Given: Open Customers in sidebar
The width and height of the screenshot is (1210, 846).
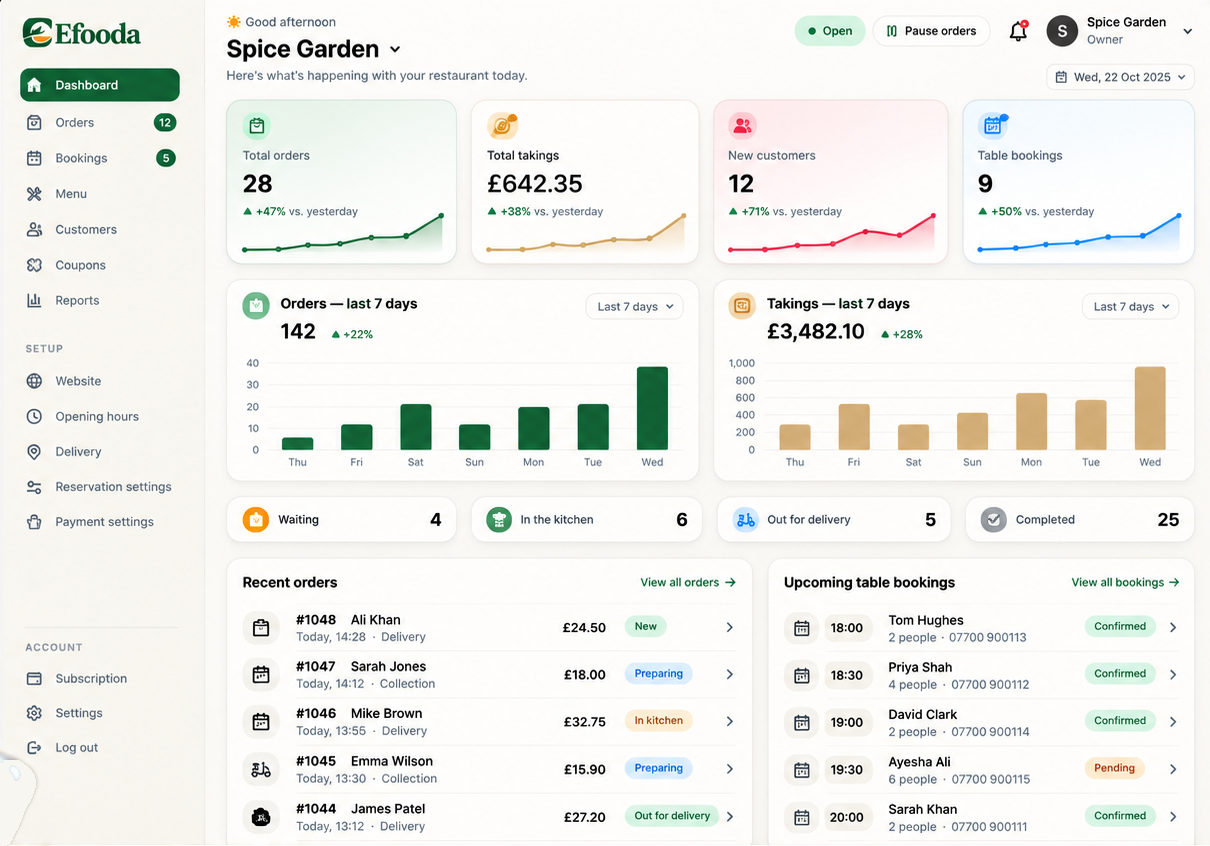Looking at the screenshot, I should (100, 229).
